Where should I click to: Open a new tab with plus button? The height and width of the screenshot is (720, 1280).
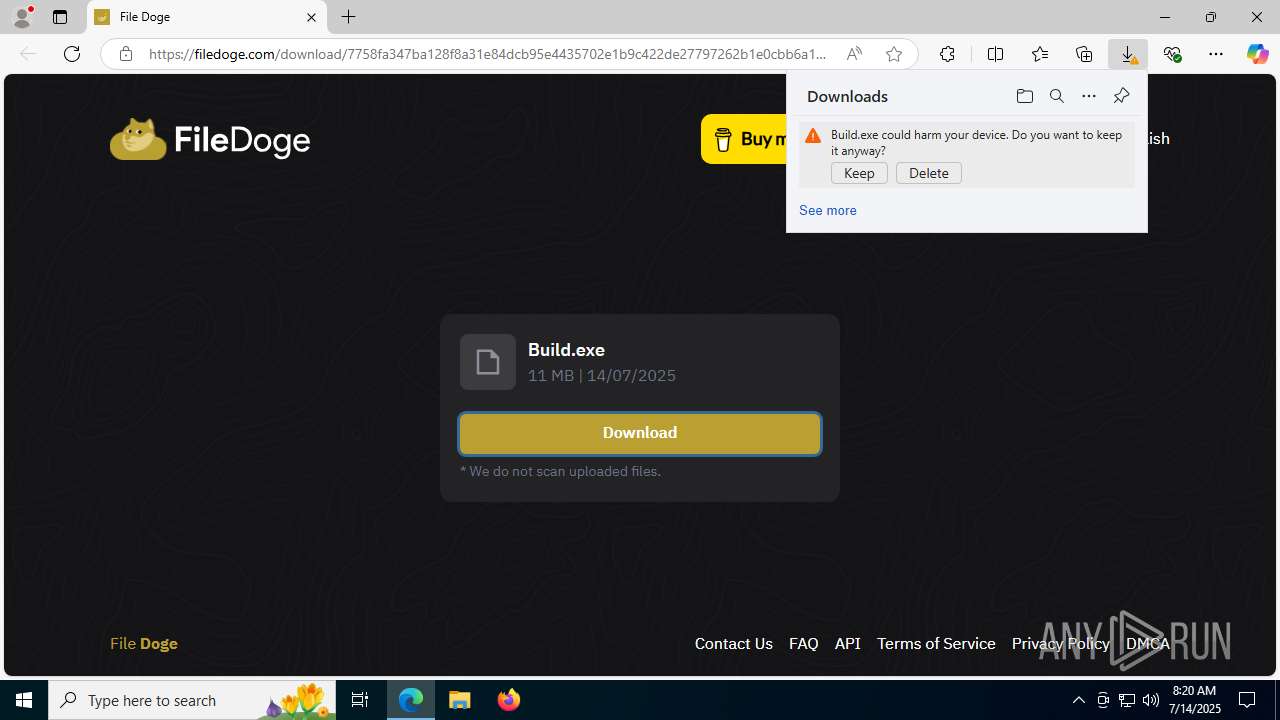(x=348, y=17)
